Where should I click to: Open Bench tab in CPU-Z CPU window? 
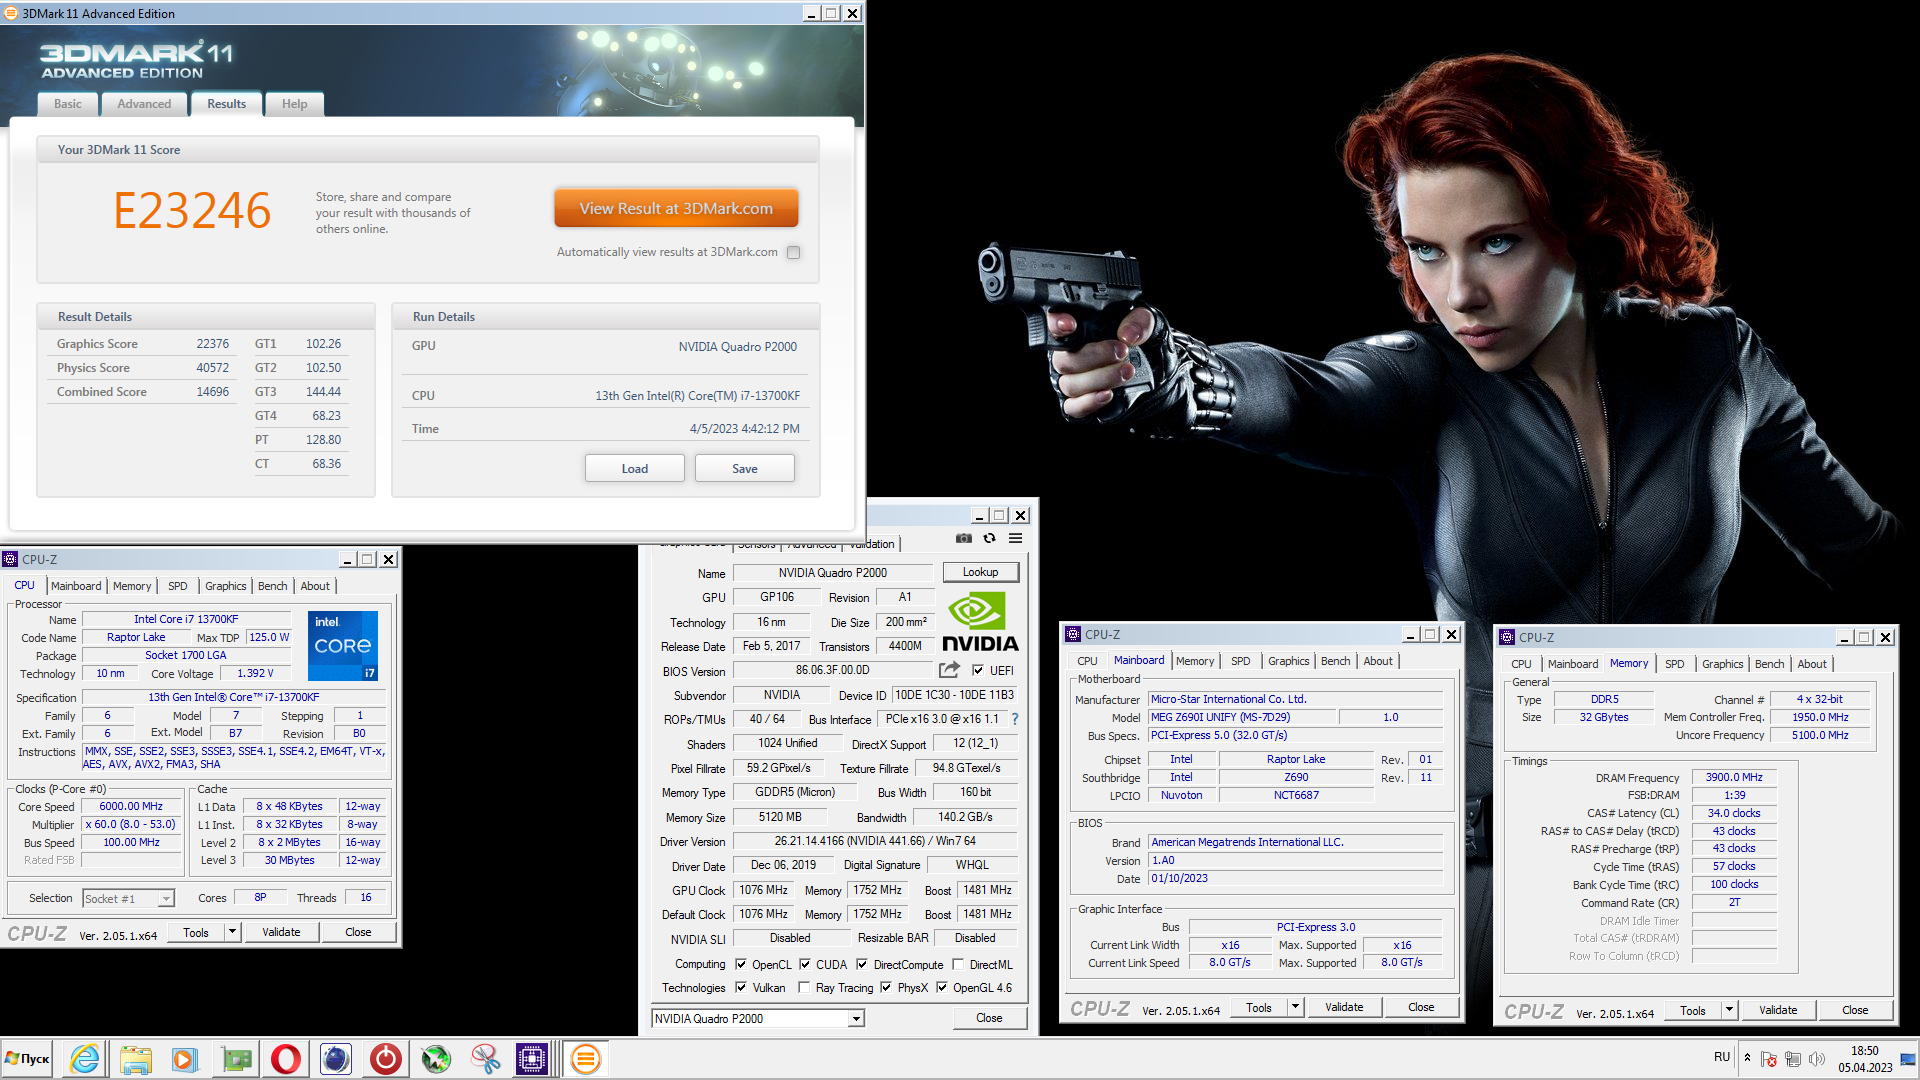(x=272, y=586)
